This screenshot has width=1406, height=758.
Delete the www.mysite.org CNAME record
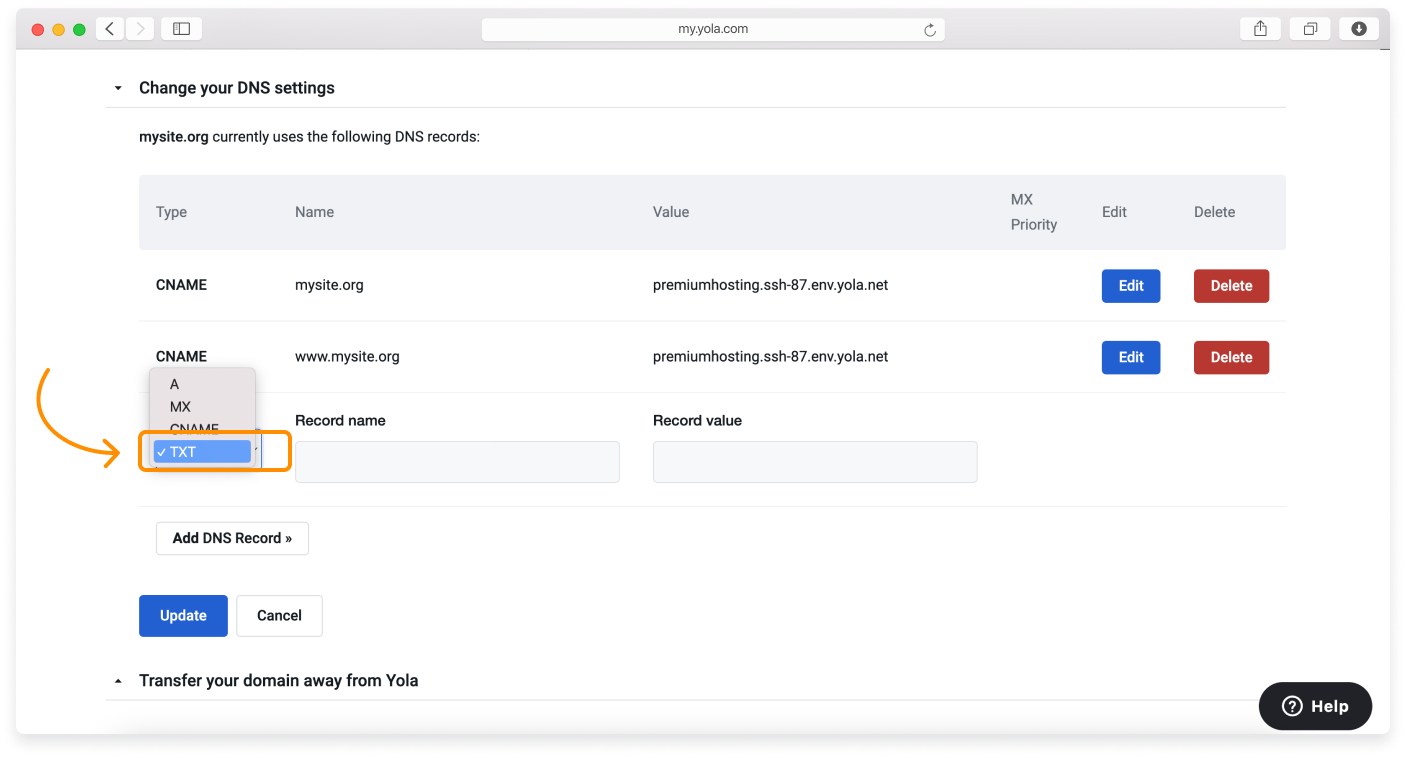[x=1231, y=357]
